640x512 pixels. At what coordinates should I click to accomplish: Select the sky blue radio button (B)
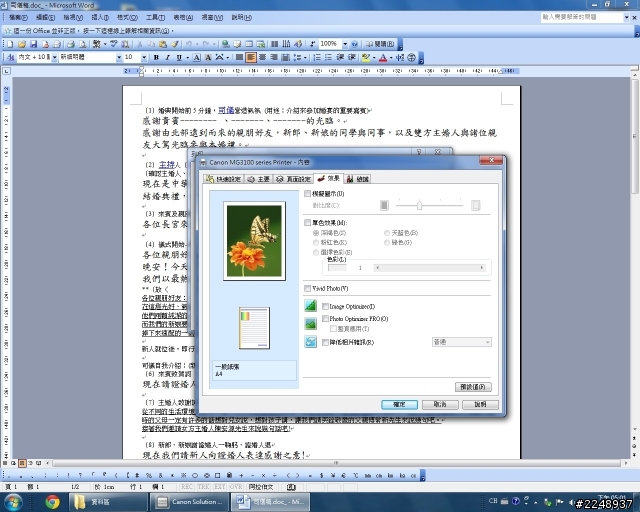pyautogui.click(x=387, y=233)
